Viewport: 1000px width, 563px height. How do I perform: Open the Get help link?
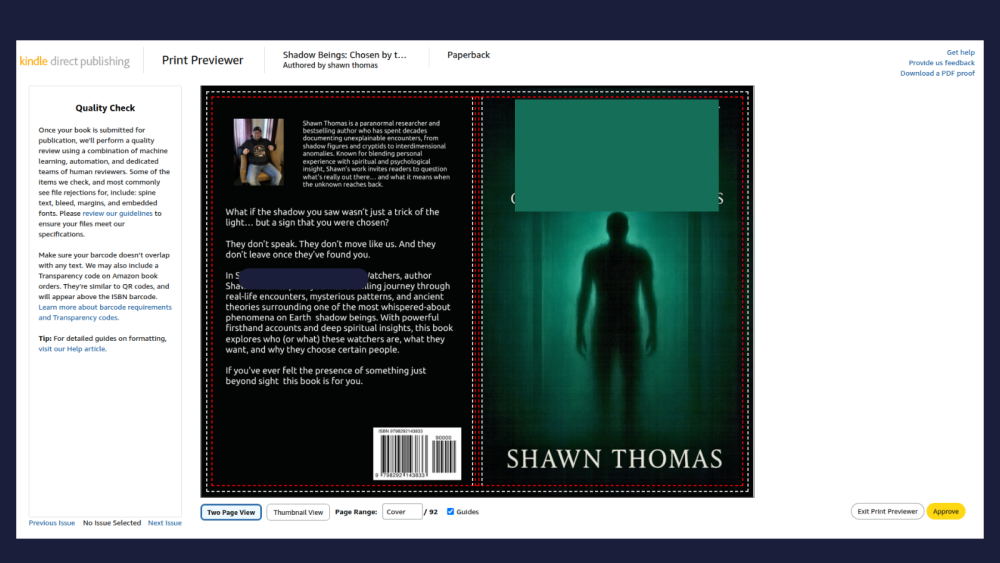click(x=960, y=52)
